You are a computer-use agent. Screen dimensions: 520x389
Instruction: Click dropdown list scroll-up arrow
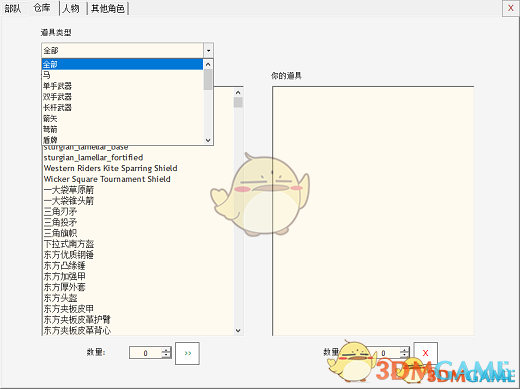tap(208, 64)
